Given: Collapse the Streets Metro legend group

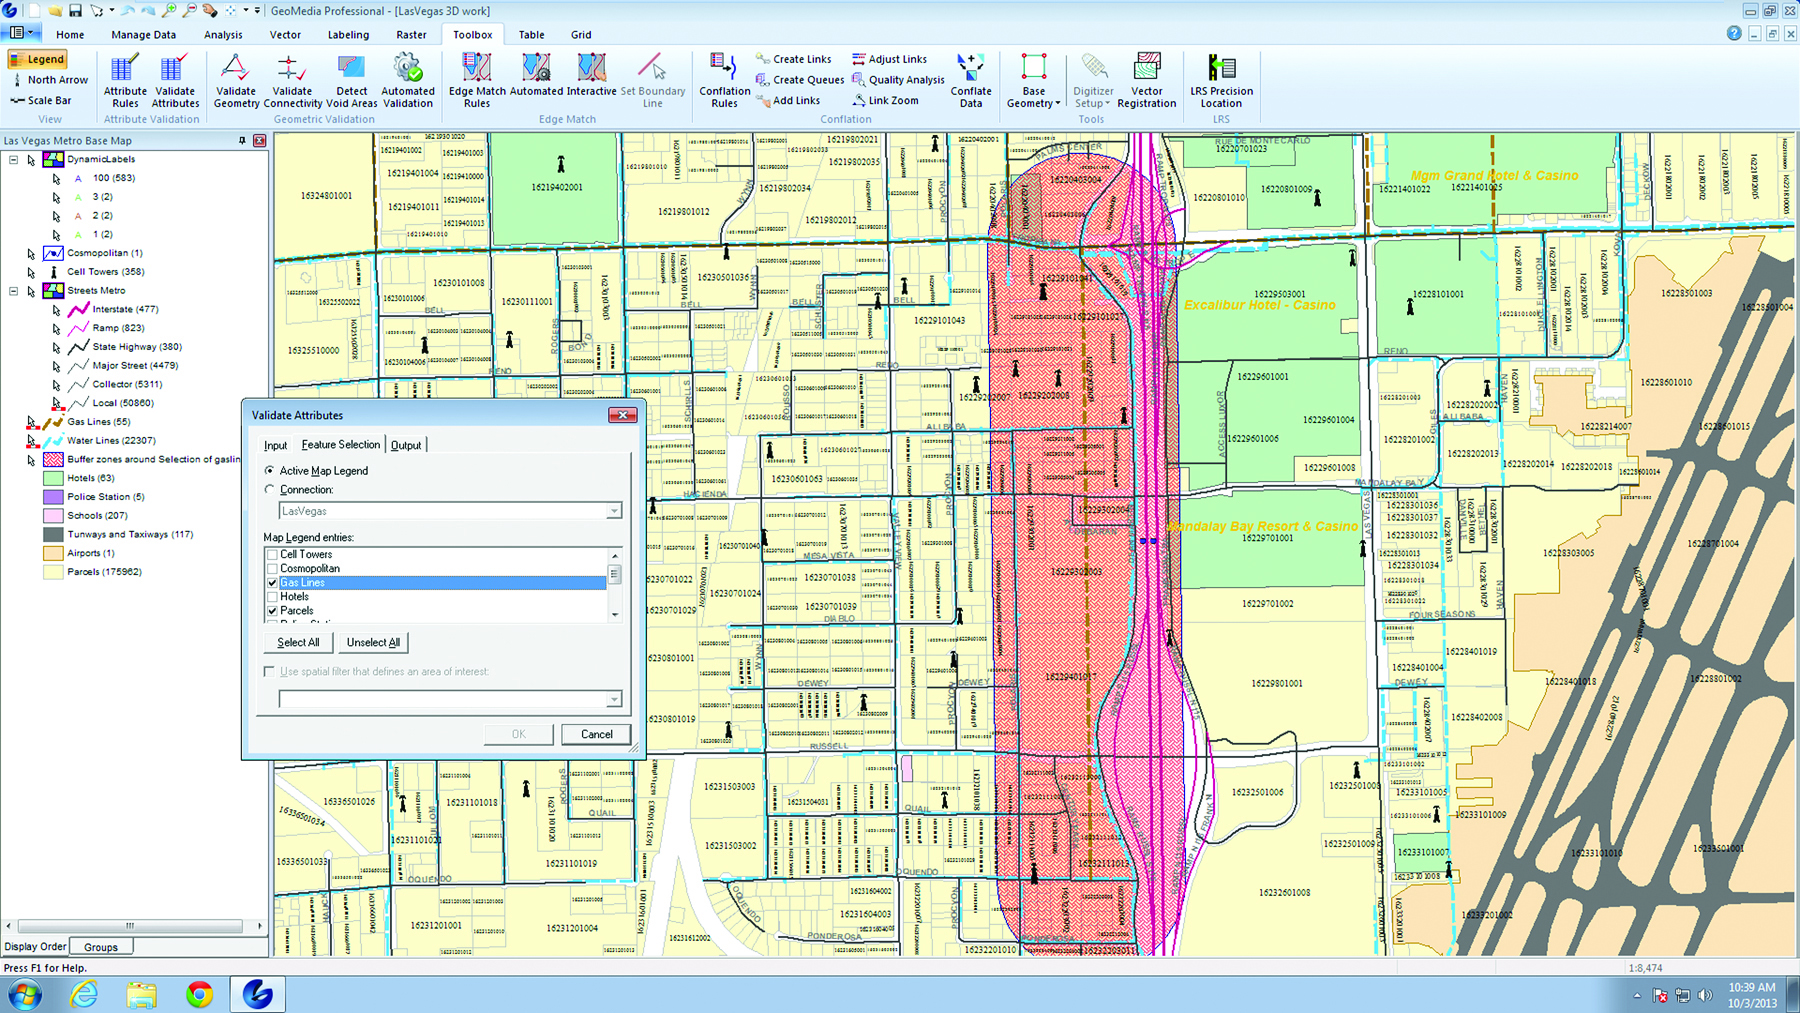Looking at the screenshot, I should [14, 291].
